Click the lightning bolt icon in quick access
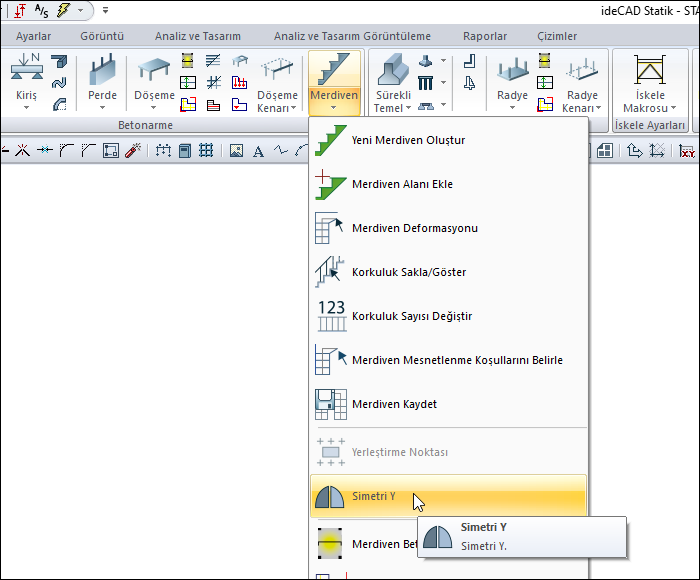Image resolution: width=700 pixels, height=580 pixels. pos(64,11)
